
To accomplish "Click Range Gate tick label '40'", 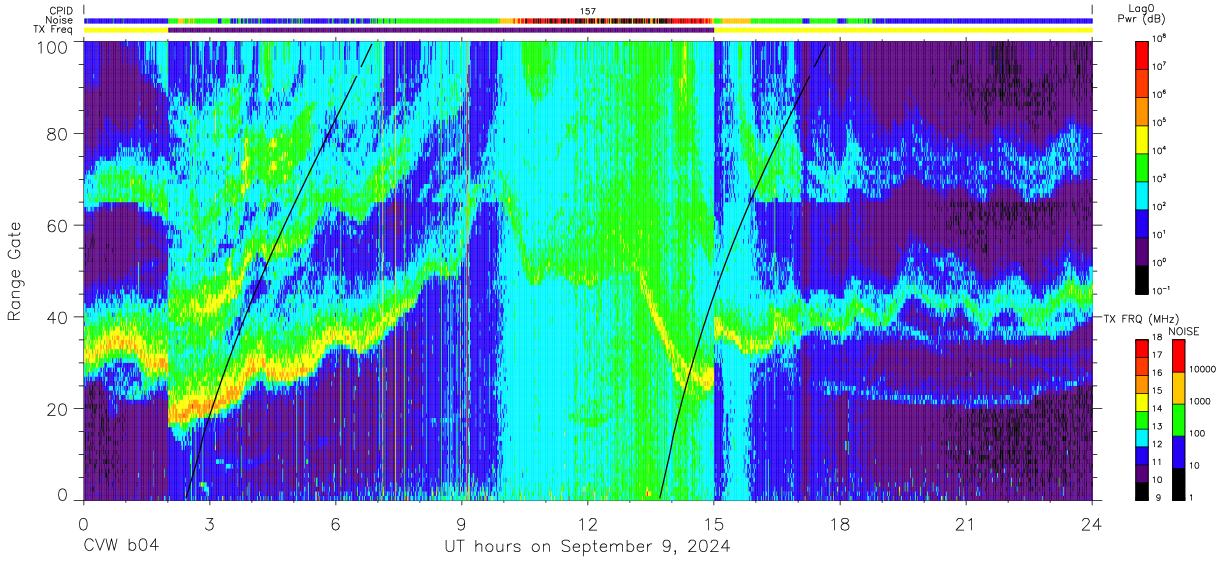I will tap(58, 317).
